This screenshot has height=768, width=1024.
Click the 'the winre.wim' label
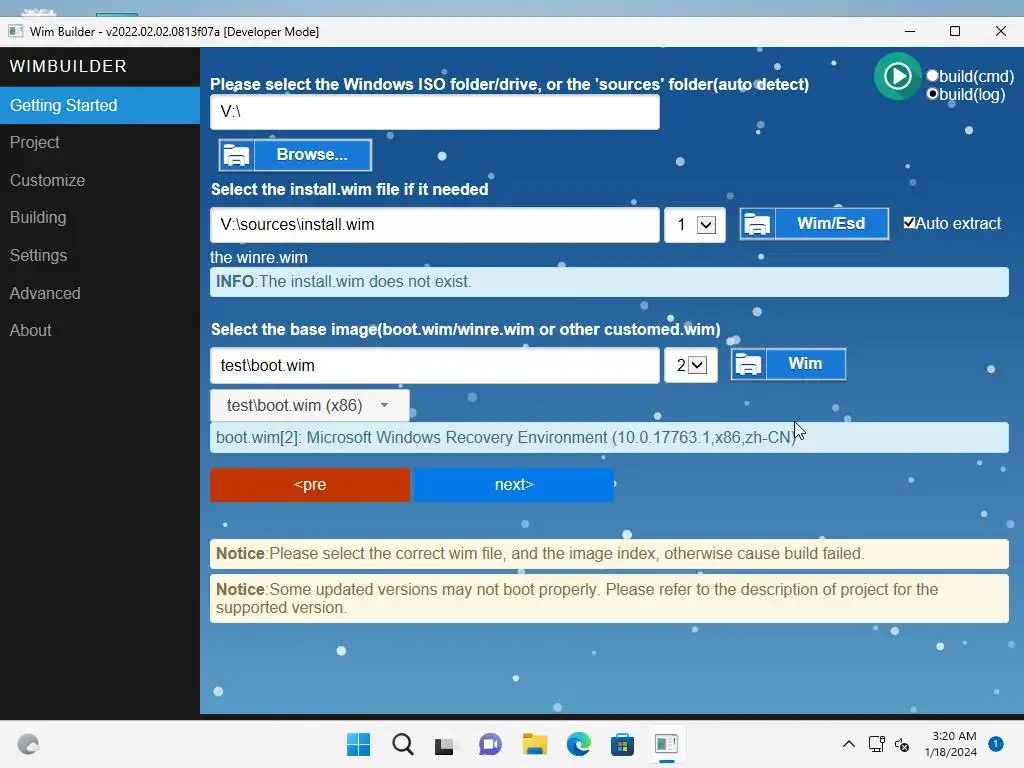(259, 257)
